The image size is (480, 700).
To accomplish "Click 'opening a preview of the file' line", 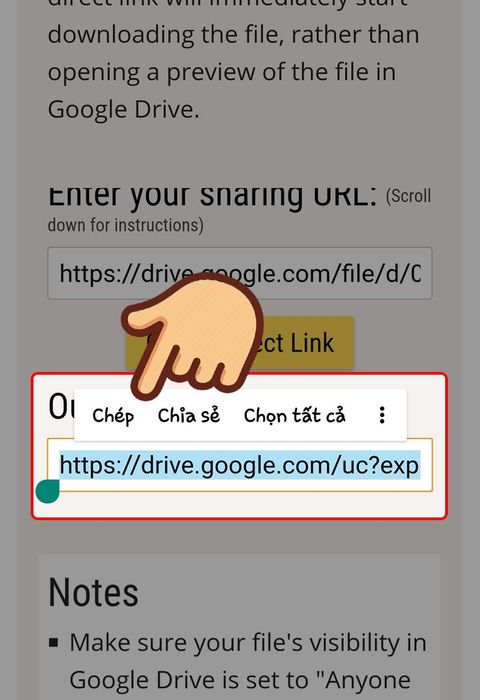I will (221, 72).
